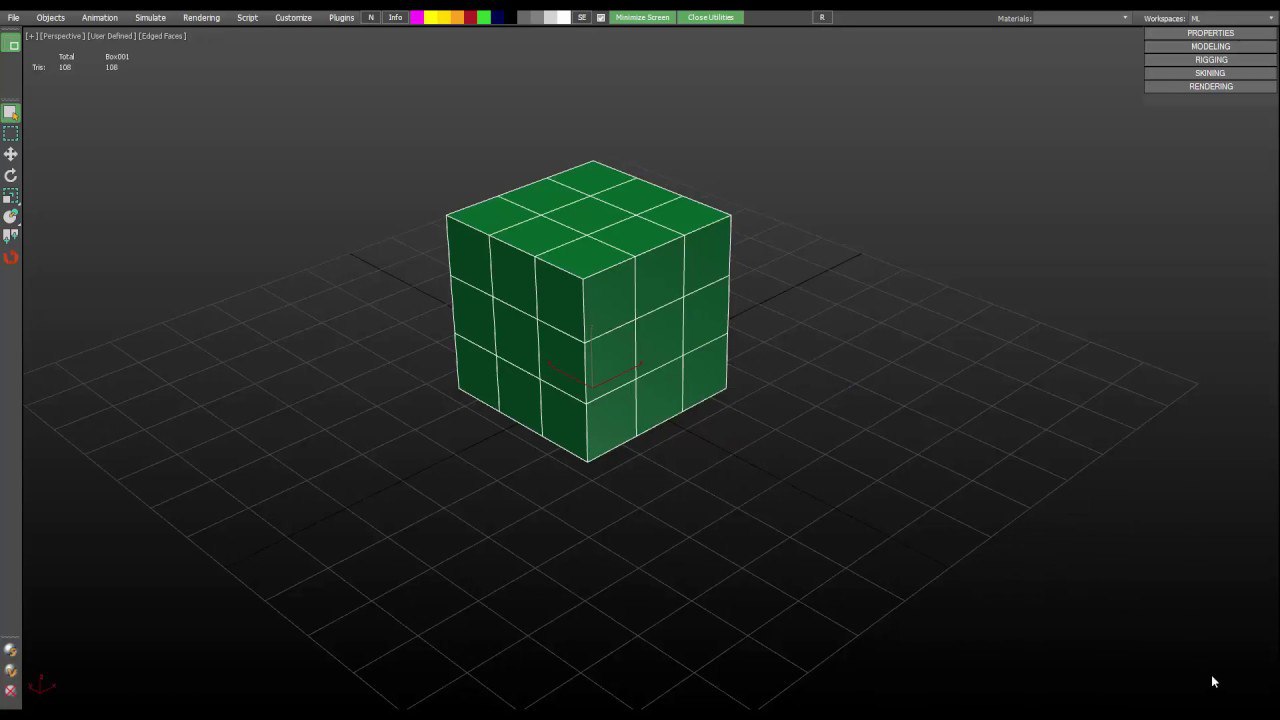Viewport: 1280px width, 720px height.
Task: Click the Total statistics label
Action: click(66, 57)
